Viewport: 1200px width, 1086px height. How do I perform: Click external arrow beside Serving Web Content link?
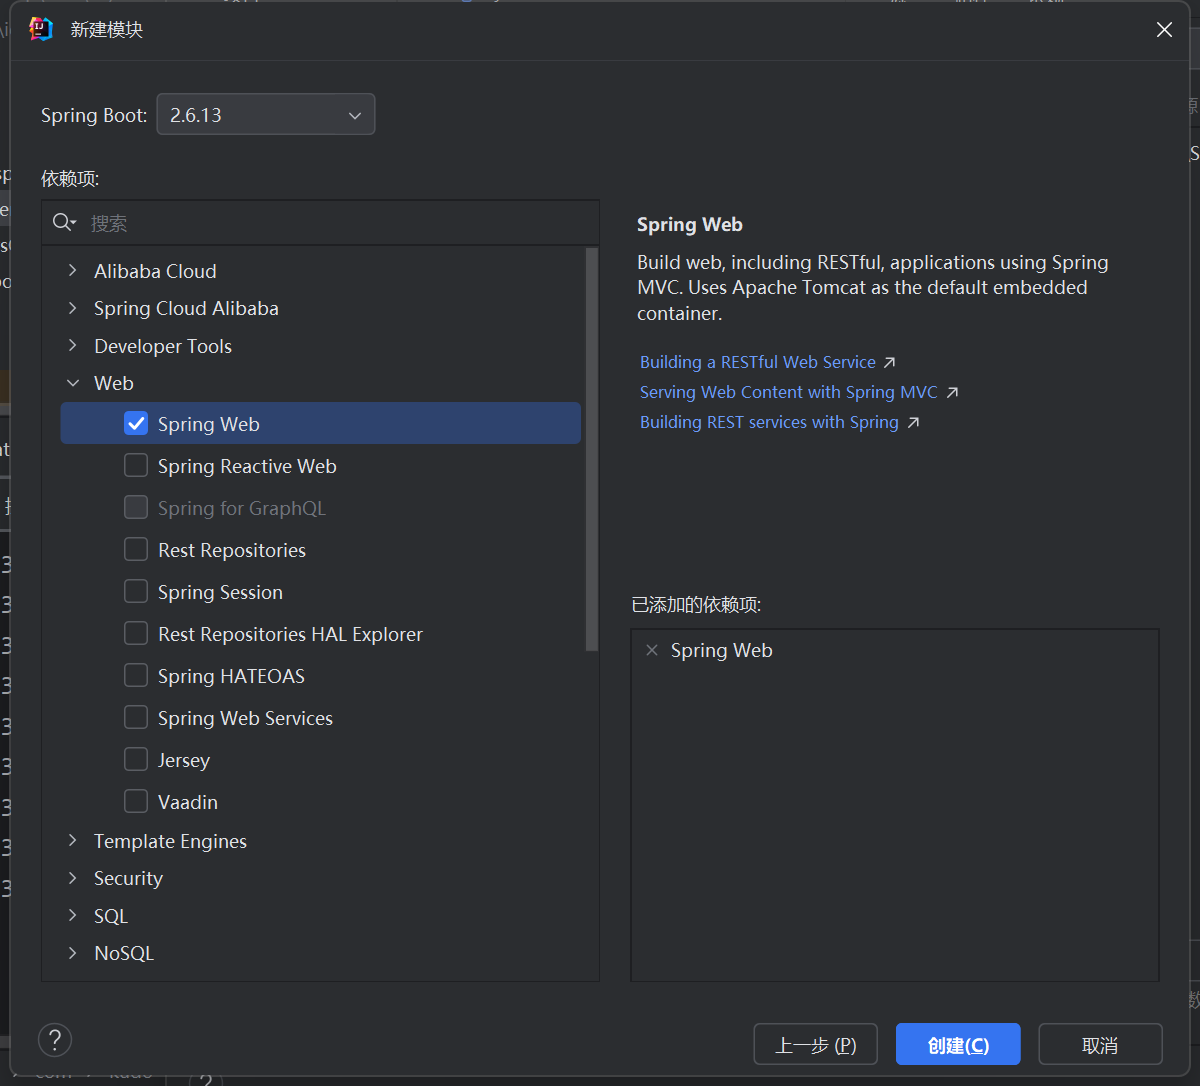click(x=952, y=392)
